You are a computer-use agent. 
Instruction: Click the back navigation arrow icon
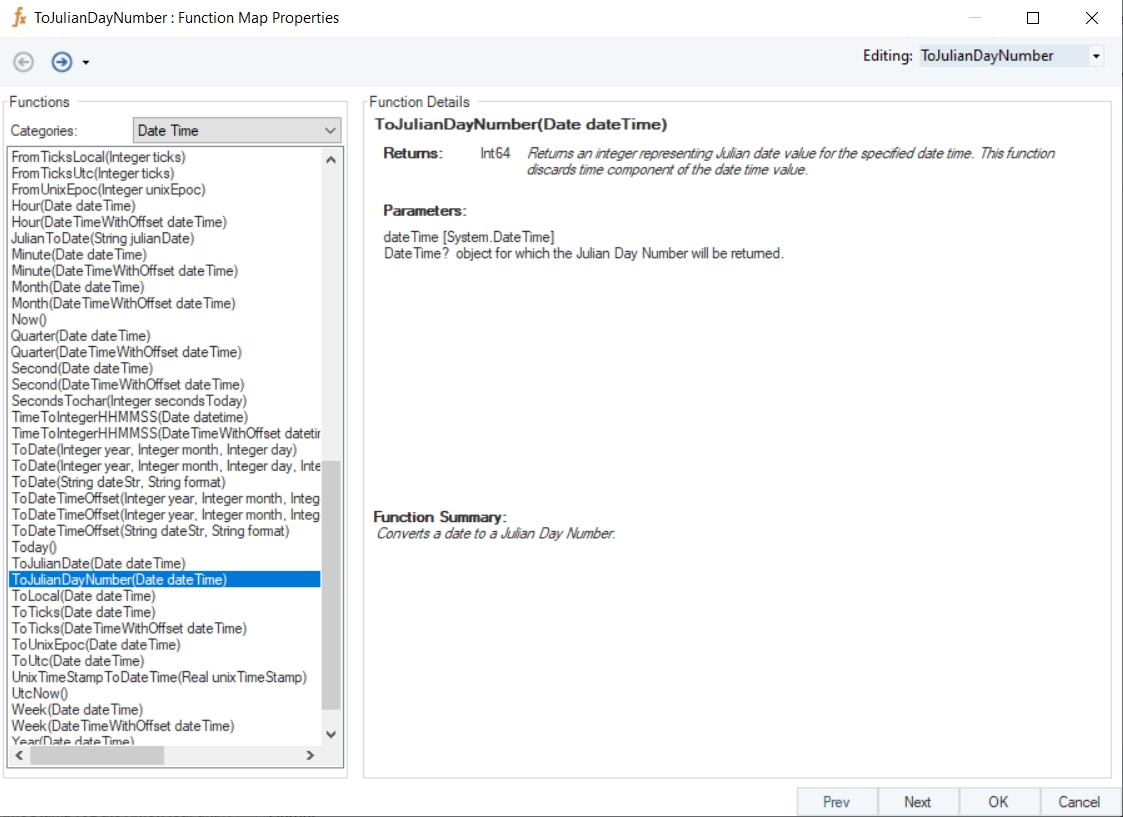pos(23,62)
